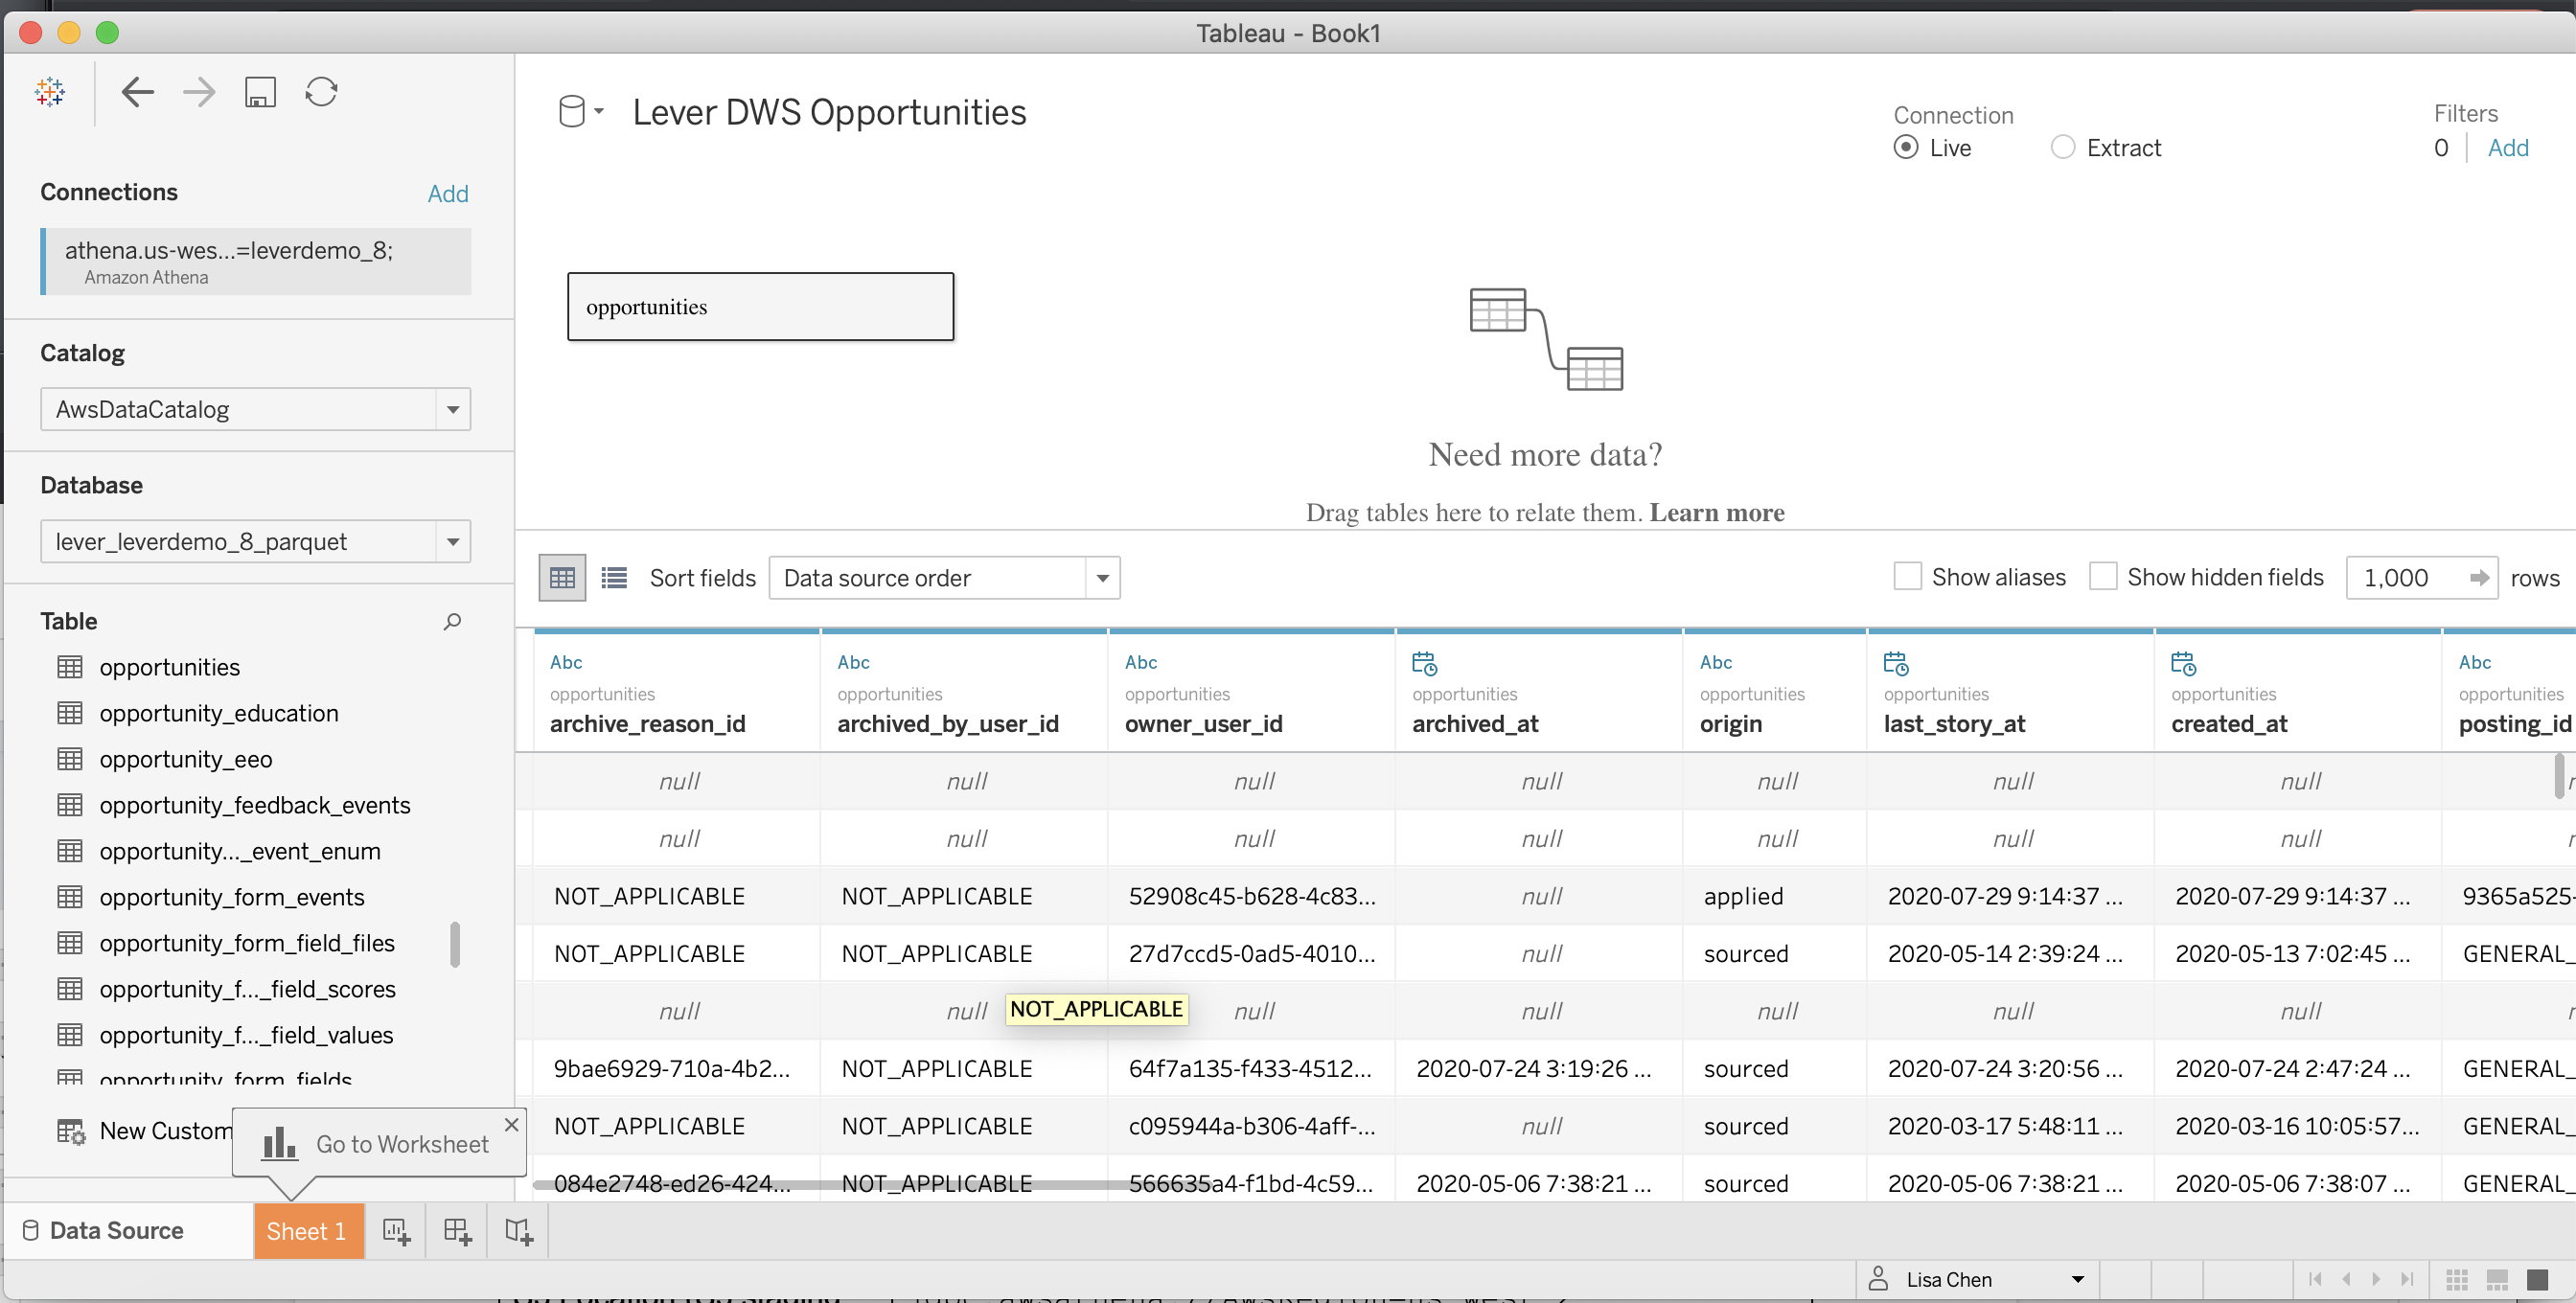
Task: Switch to the Sheet 1 tab
Action: pos(307,1231)
